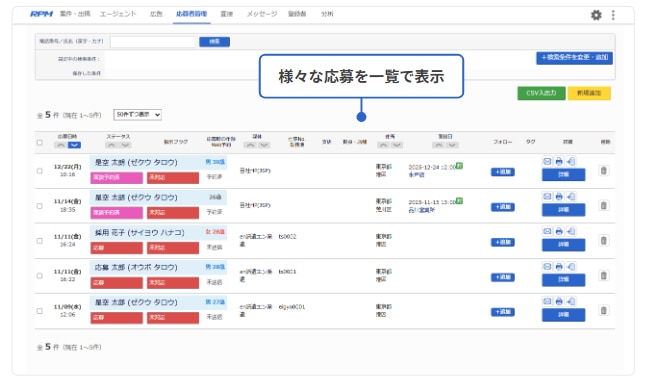
Task: Open applicant name 応募 太郎 (オウボ タロウ)
Action: 136,267
